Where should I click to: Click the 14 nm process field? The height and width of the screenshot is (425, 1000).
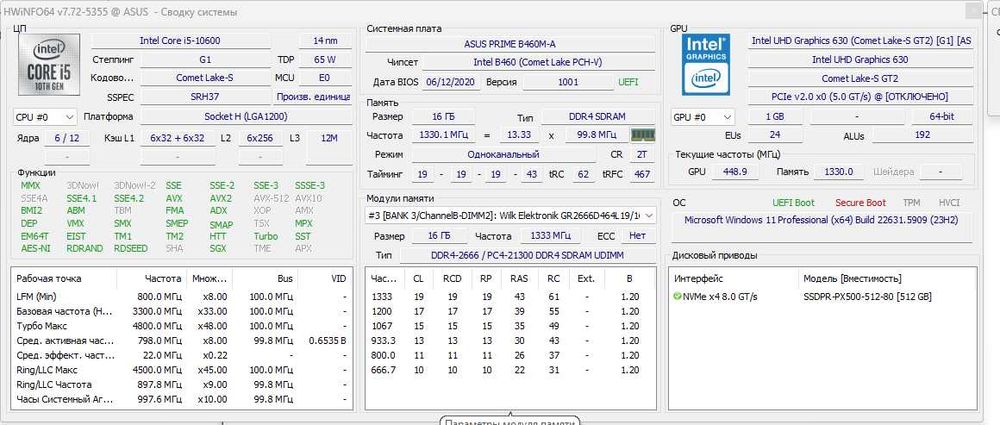[325, 41]
